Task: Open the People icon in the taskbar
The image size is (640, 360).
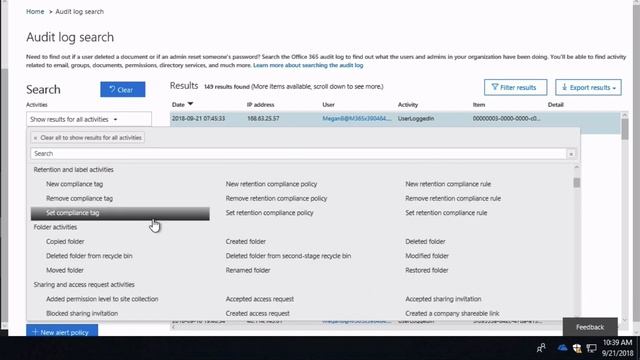Action: 541,348
